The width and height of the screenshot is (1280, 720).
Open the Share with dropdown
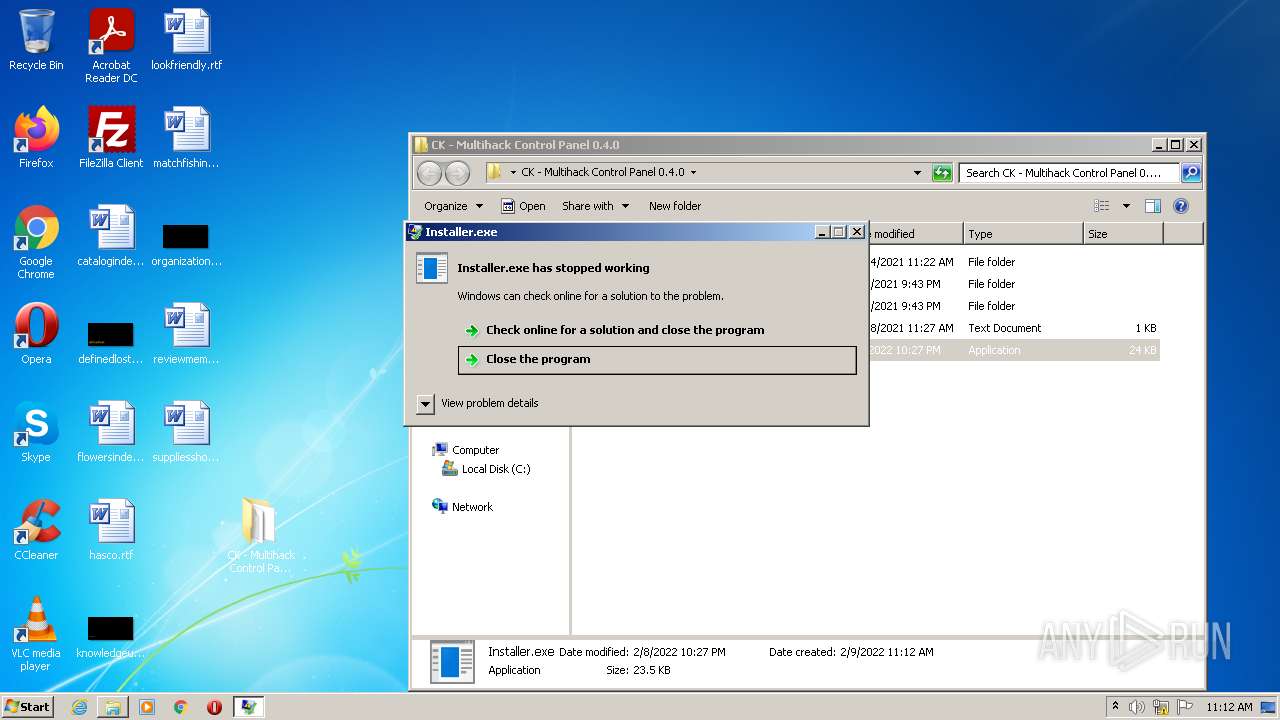(x=596, y=206)
